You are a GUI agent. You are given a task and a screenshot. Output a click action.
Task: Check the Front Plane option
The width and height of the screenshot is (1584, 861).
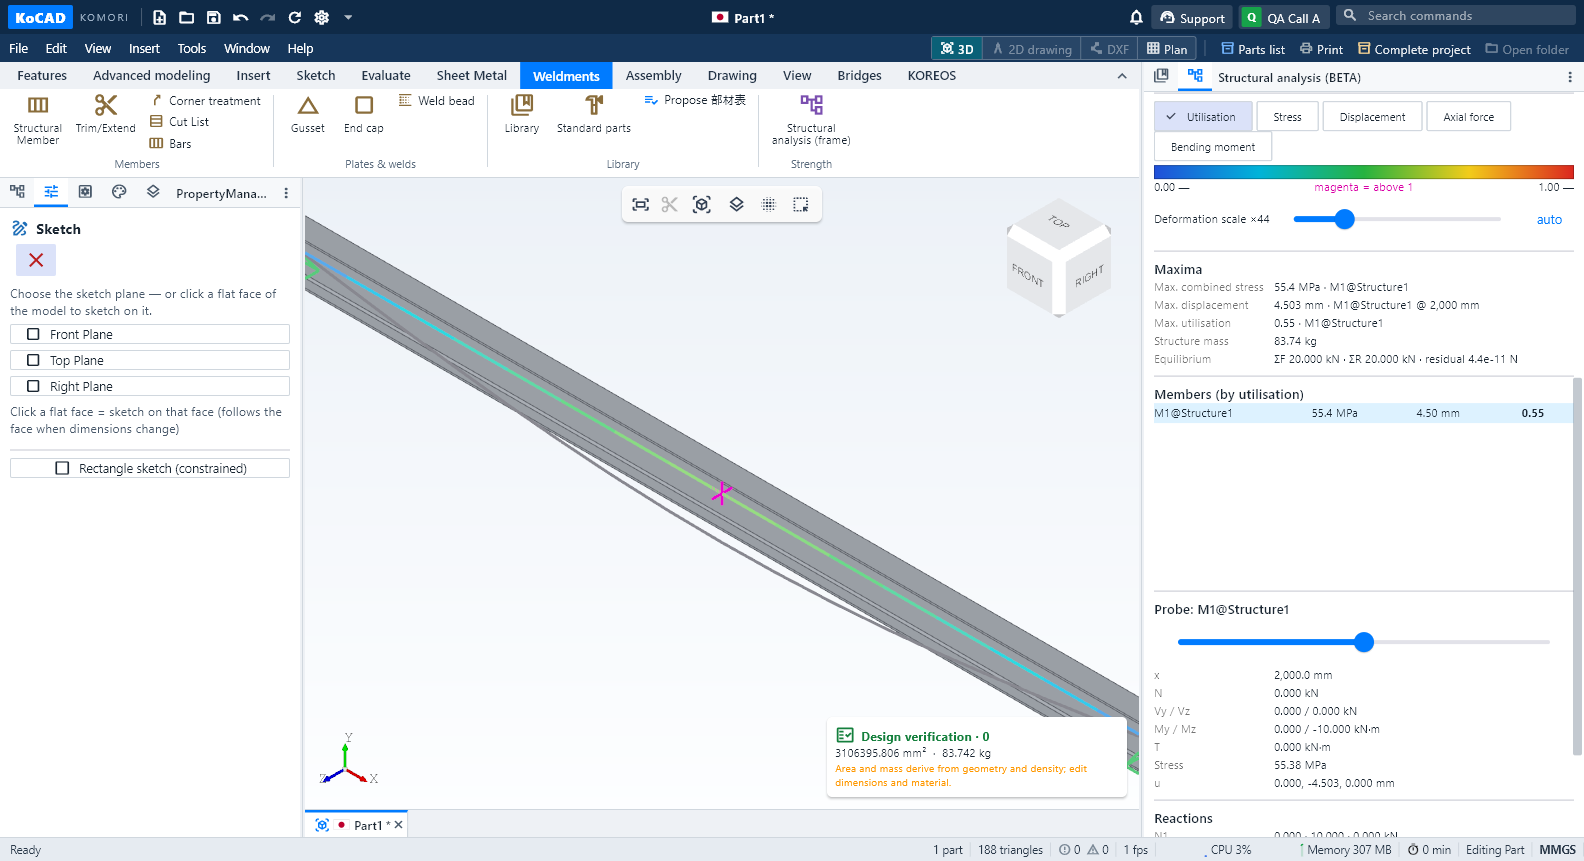pos(150,334)
